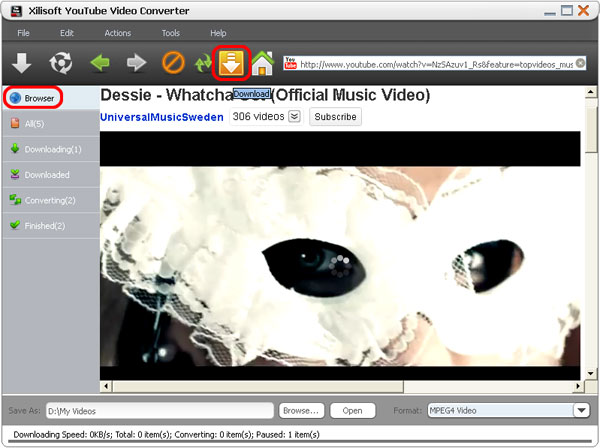Screen dimensions: 600x448
Task: Click the YouTube URL address field
Action: [x=436, y=64]
